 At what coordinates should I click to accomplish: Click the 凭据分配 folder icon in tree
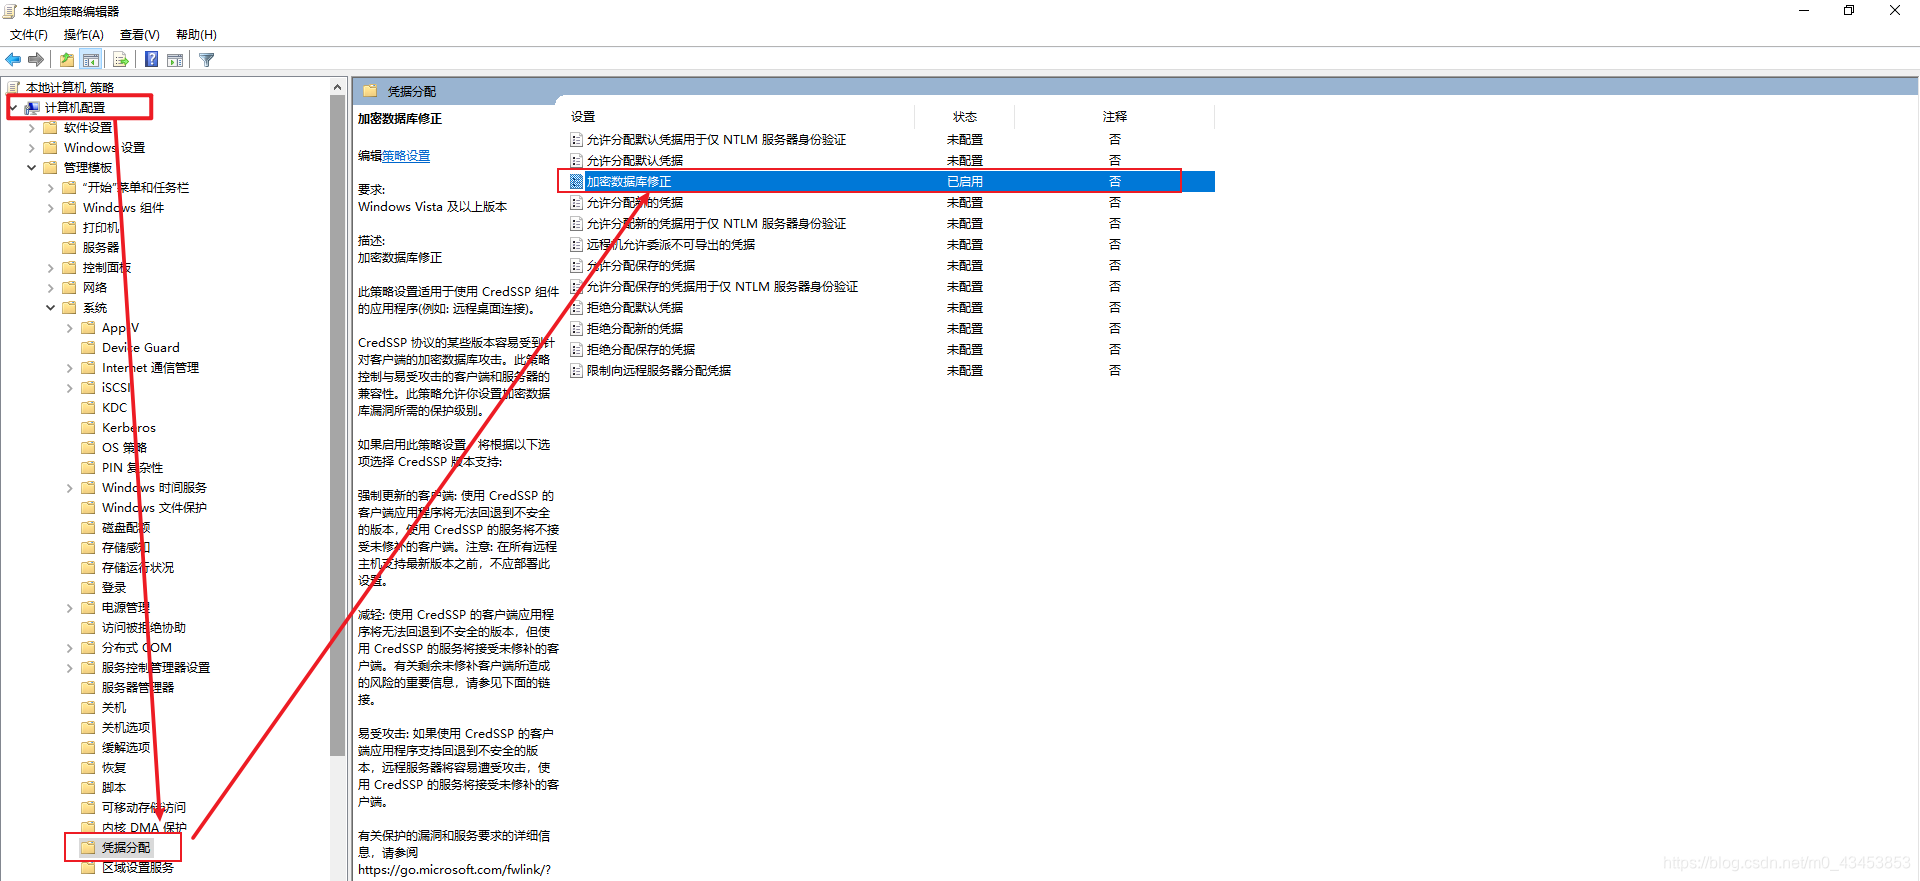[89, 848]
